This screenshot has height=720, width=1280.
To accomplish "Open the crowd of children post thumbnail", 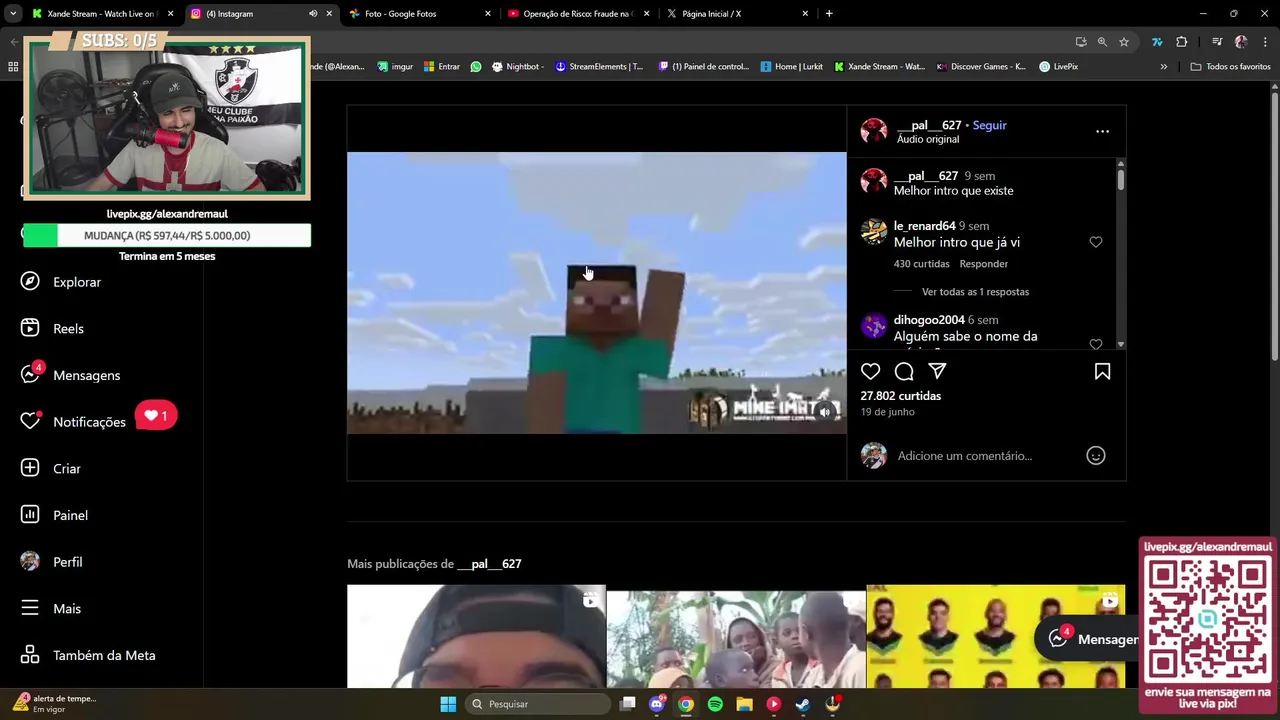I will pyautogui.click(x=736, y=636).
